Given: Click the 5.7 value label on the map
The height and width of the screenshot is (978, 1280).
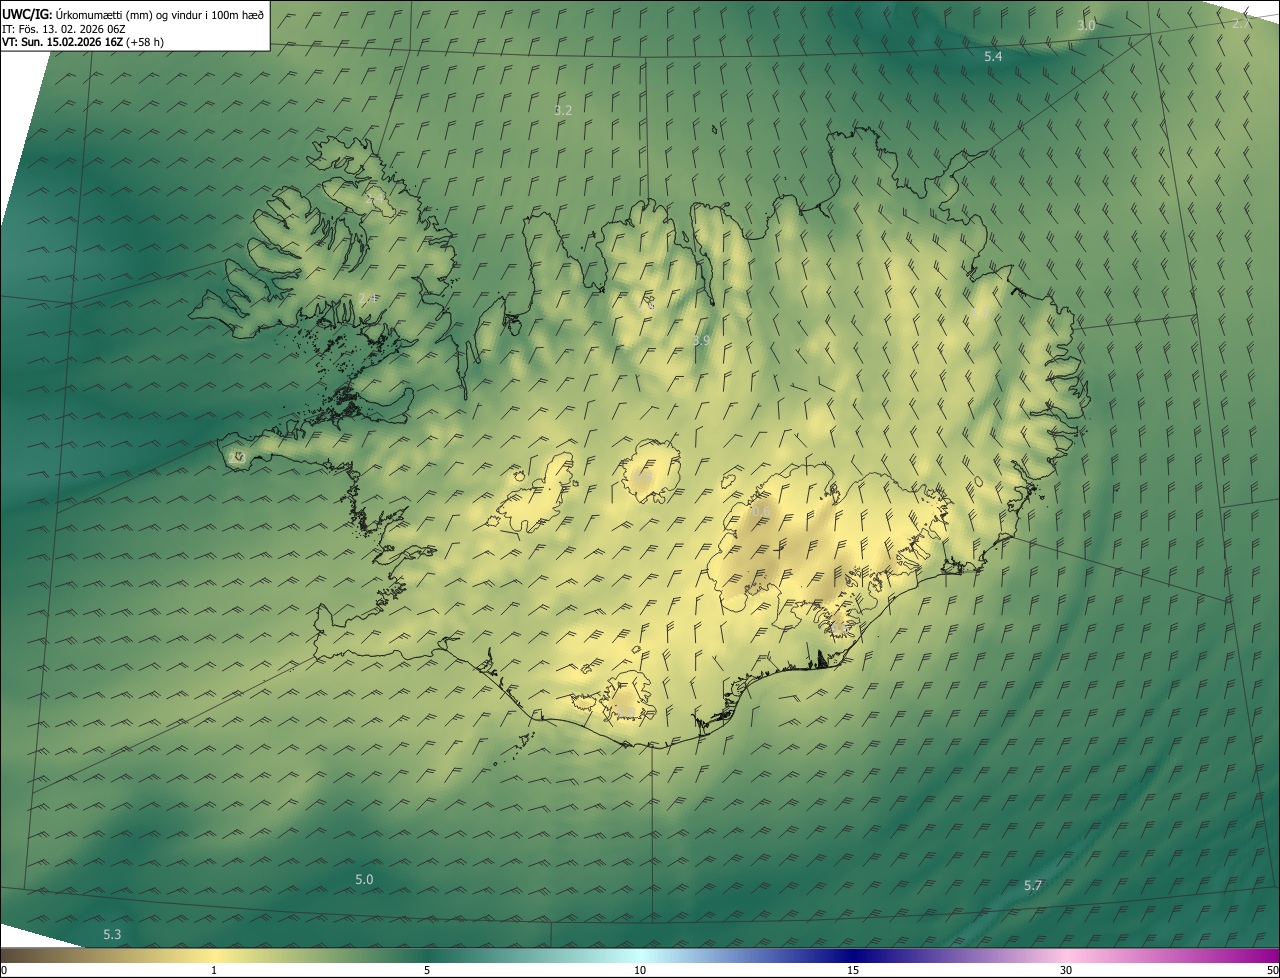Looking at the screenshot, I should [x=1033, y=885].
